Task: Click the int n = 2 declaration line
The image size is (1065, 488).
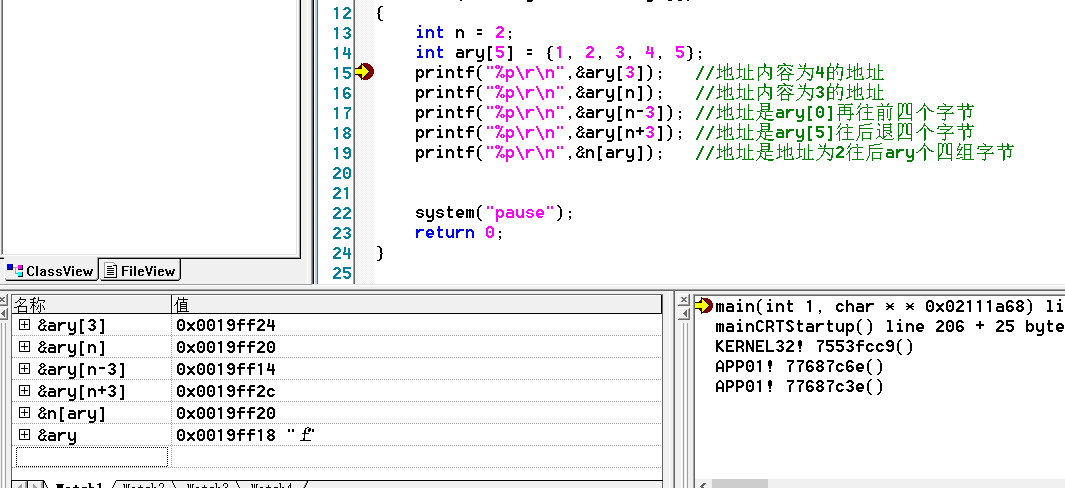Action: tap(465, 33)
